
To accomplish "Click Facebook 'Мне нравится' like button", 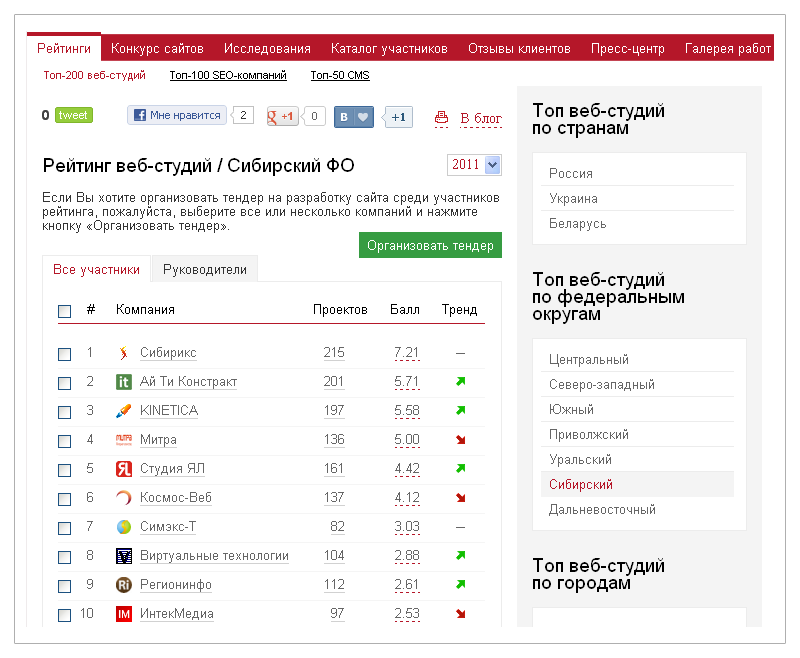I will [177, 115].
